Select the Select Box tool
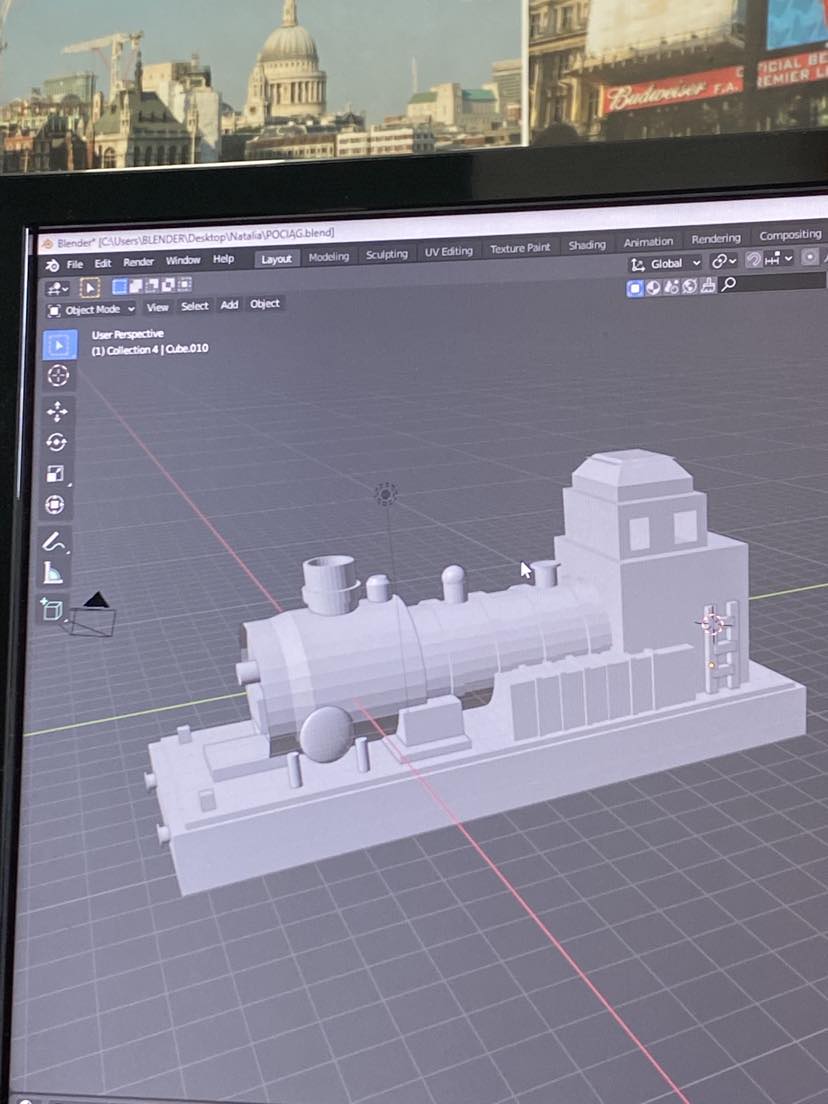Screen dimensions: 828x1104 [x=58, y=345]
